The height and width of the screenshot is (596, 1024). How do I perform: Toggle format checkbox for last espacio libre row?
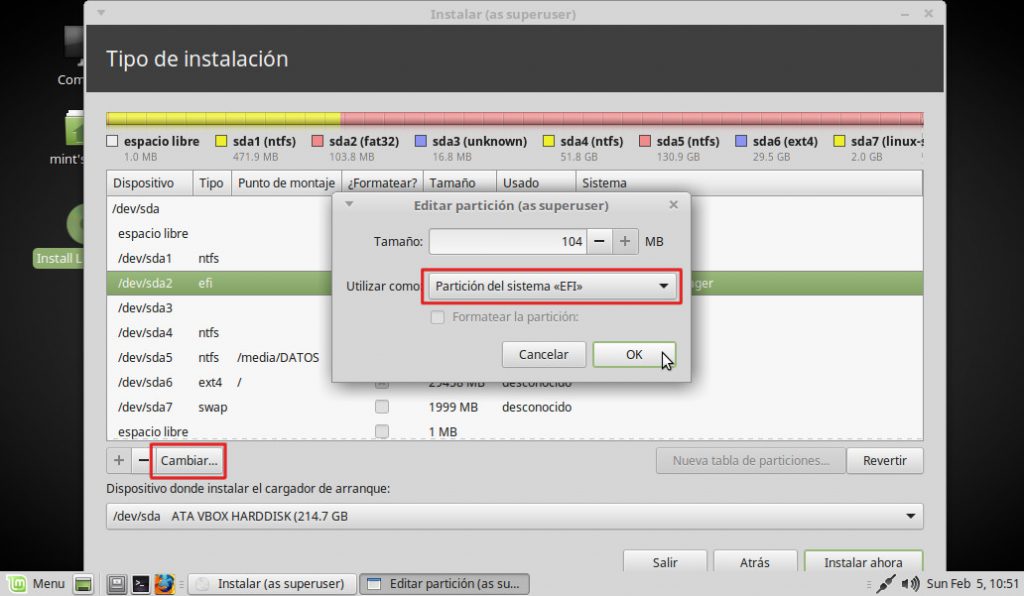coord(382,431)
